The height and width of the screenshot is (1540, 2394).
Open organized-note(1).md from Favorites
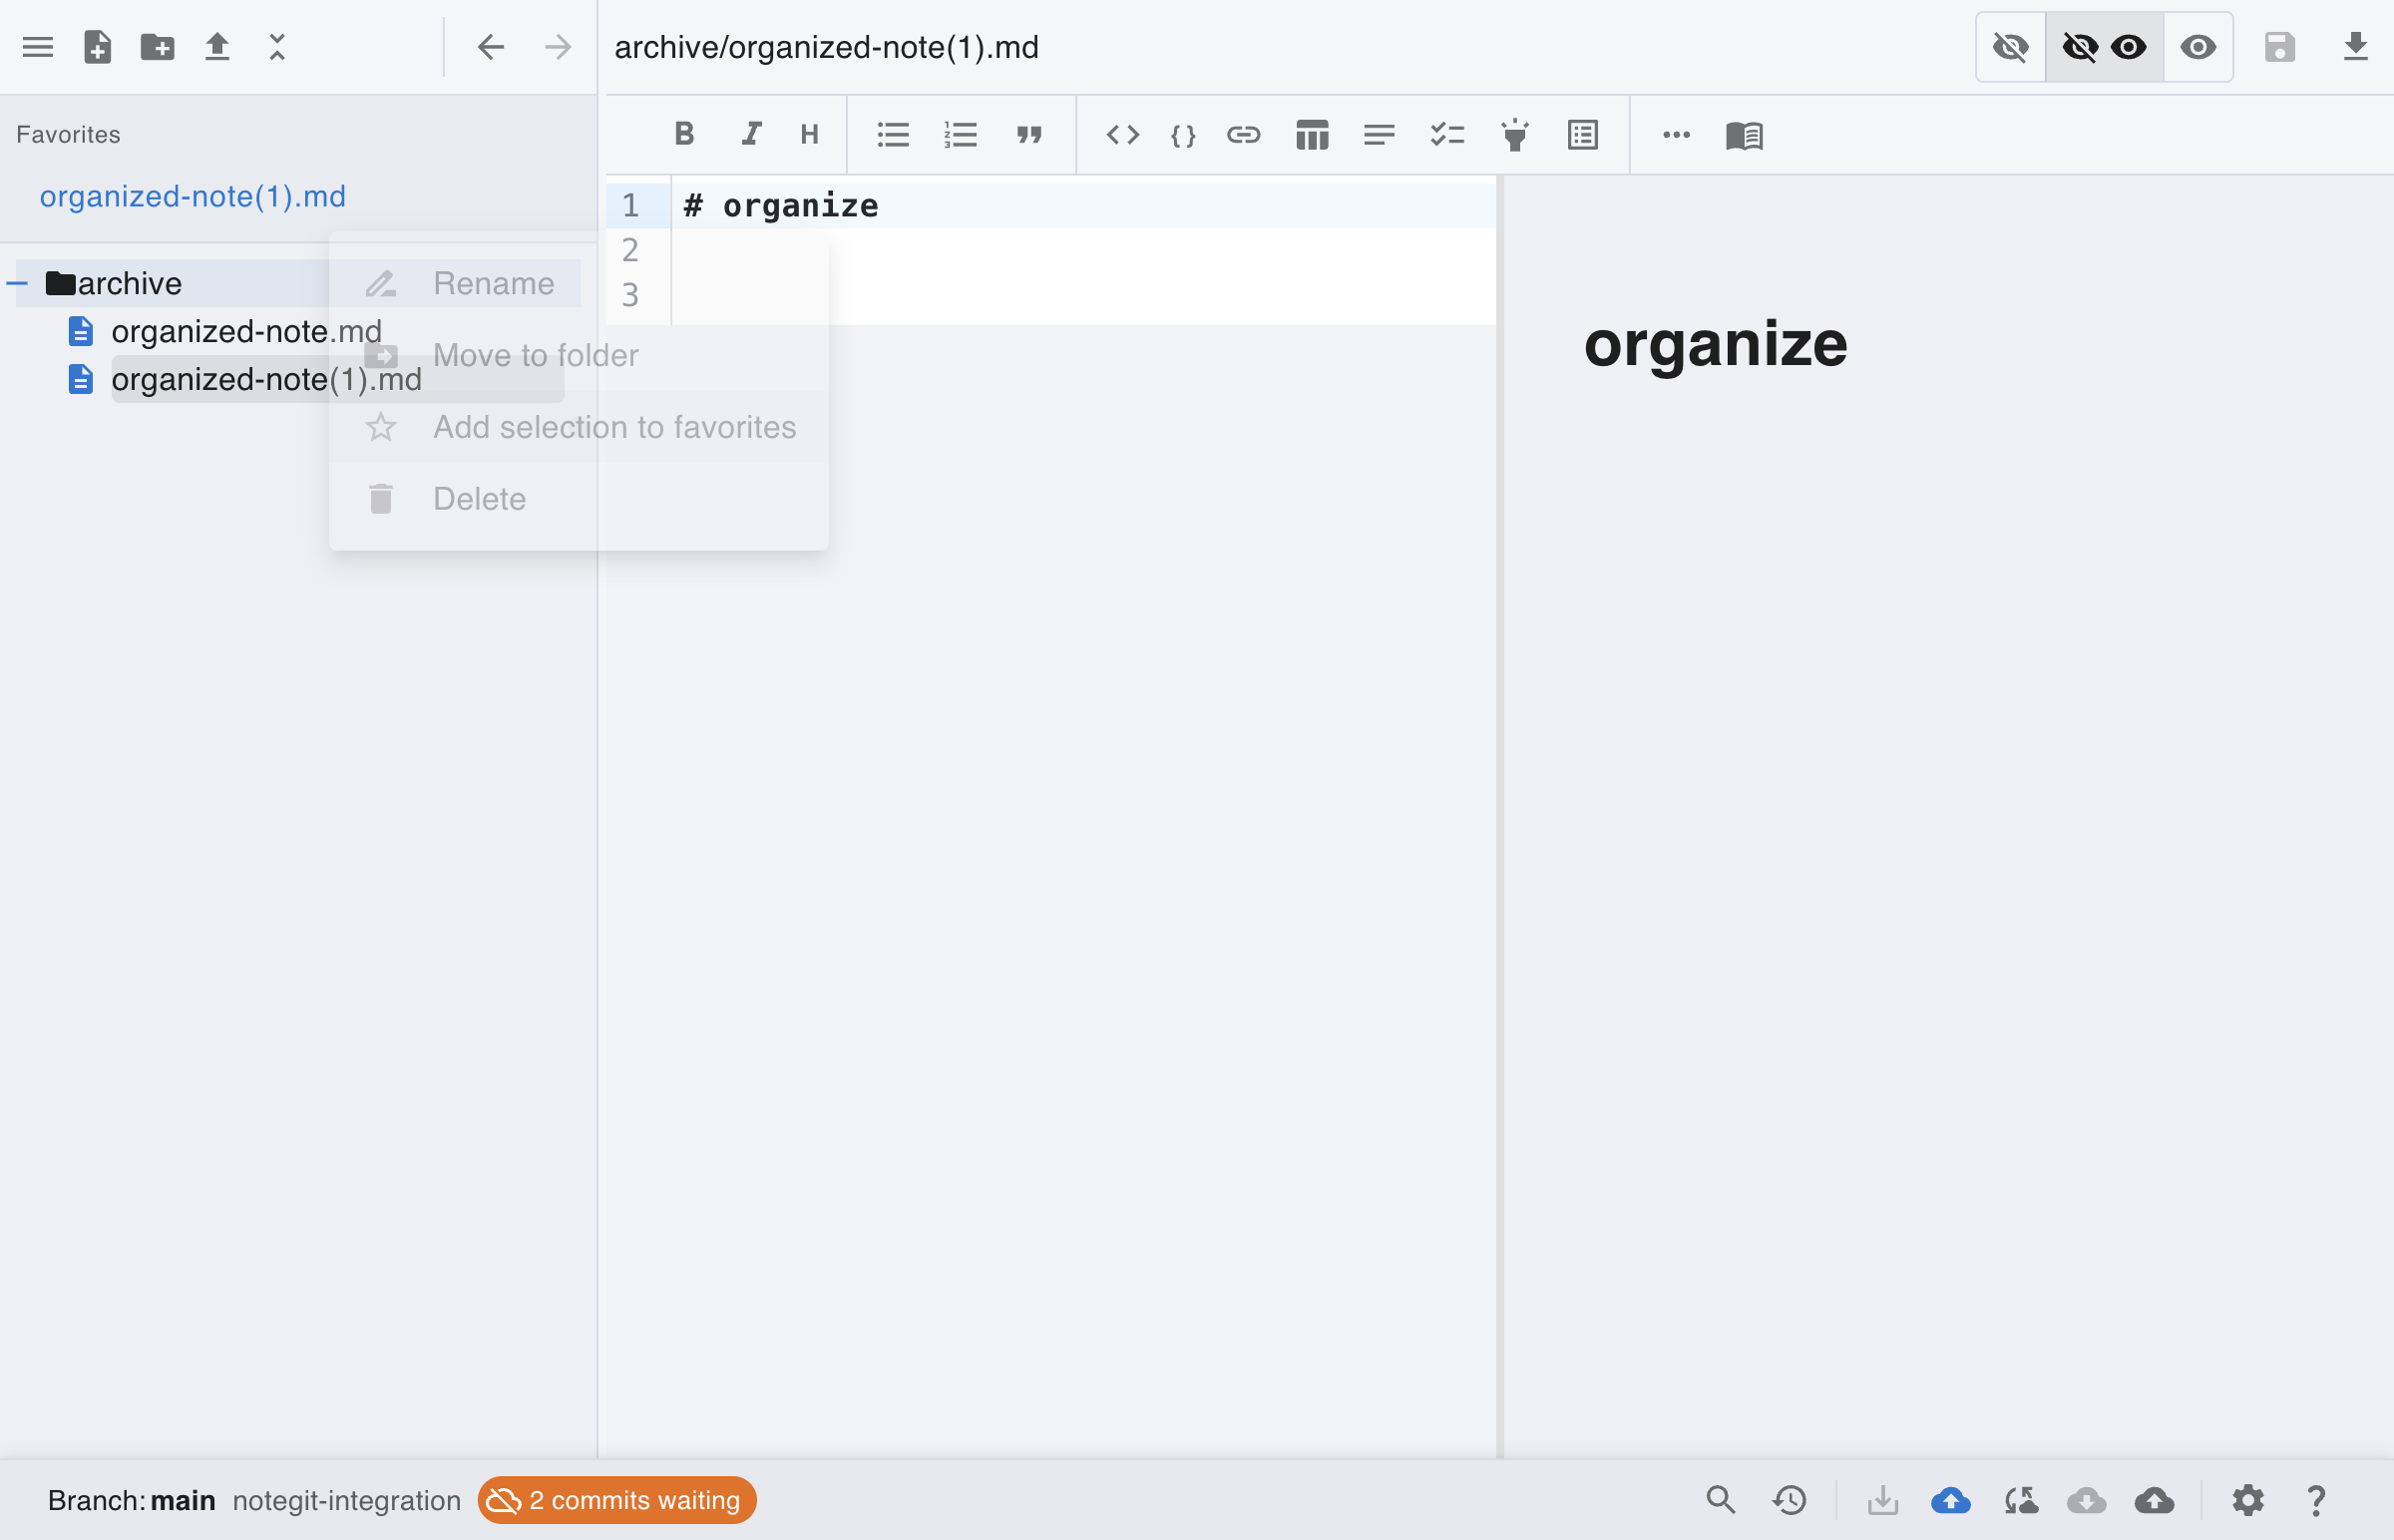coord(193,196)
